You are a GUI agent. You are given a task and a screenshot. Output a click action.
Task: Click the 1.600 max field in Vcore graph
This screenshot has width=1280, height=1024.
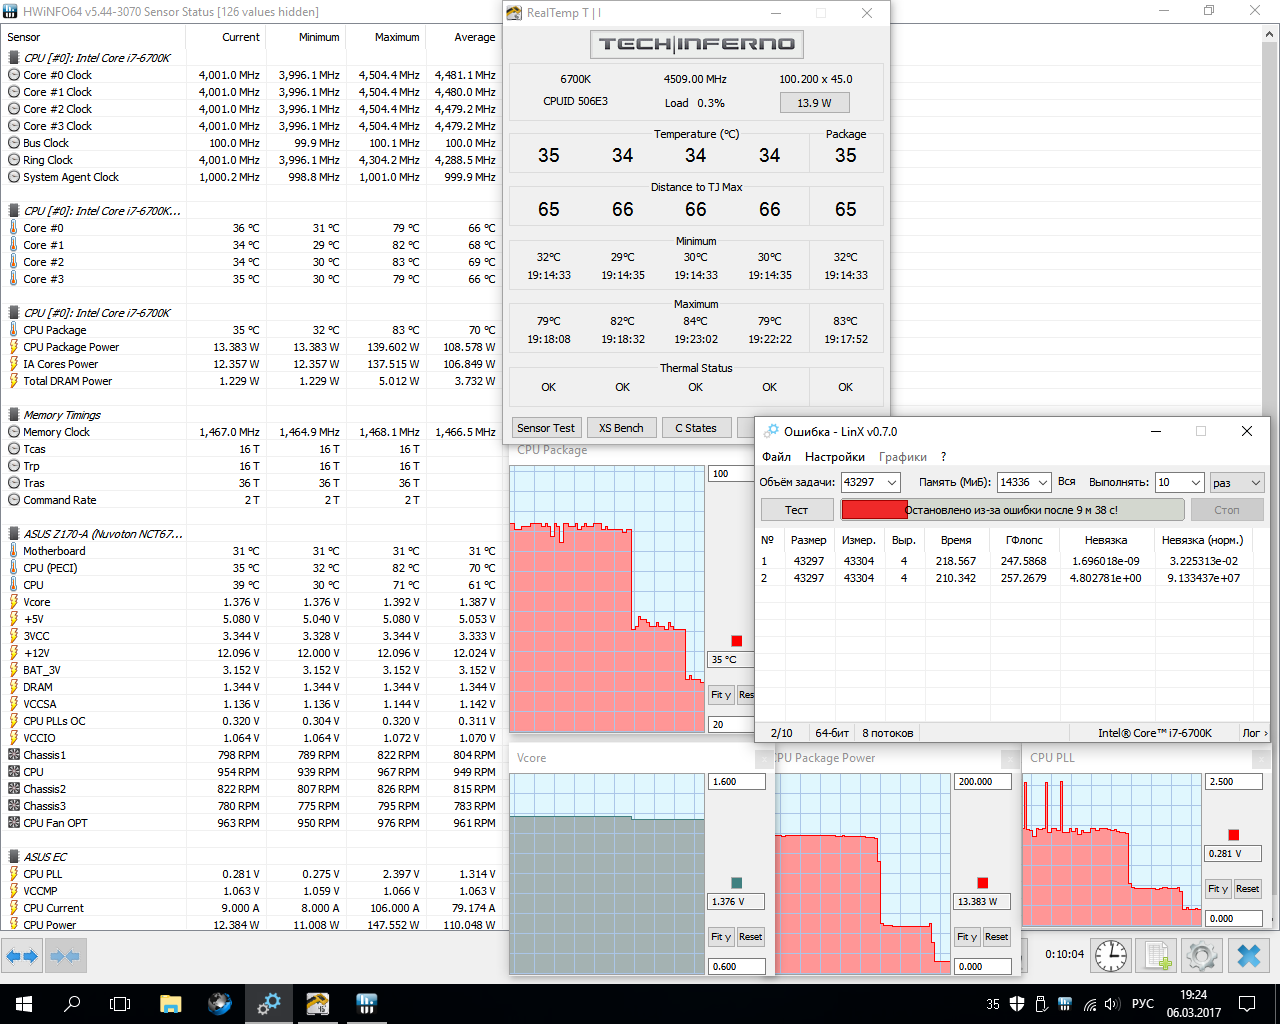coord(737,782)
